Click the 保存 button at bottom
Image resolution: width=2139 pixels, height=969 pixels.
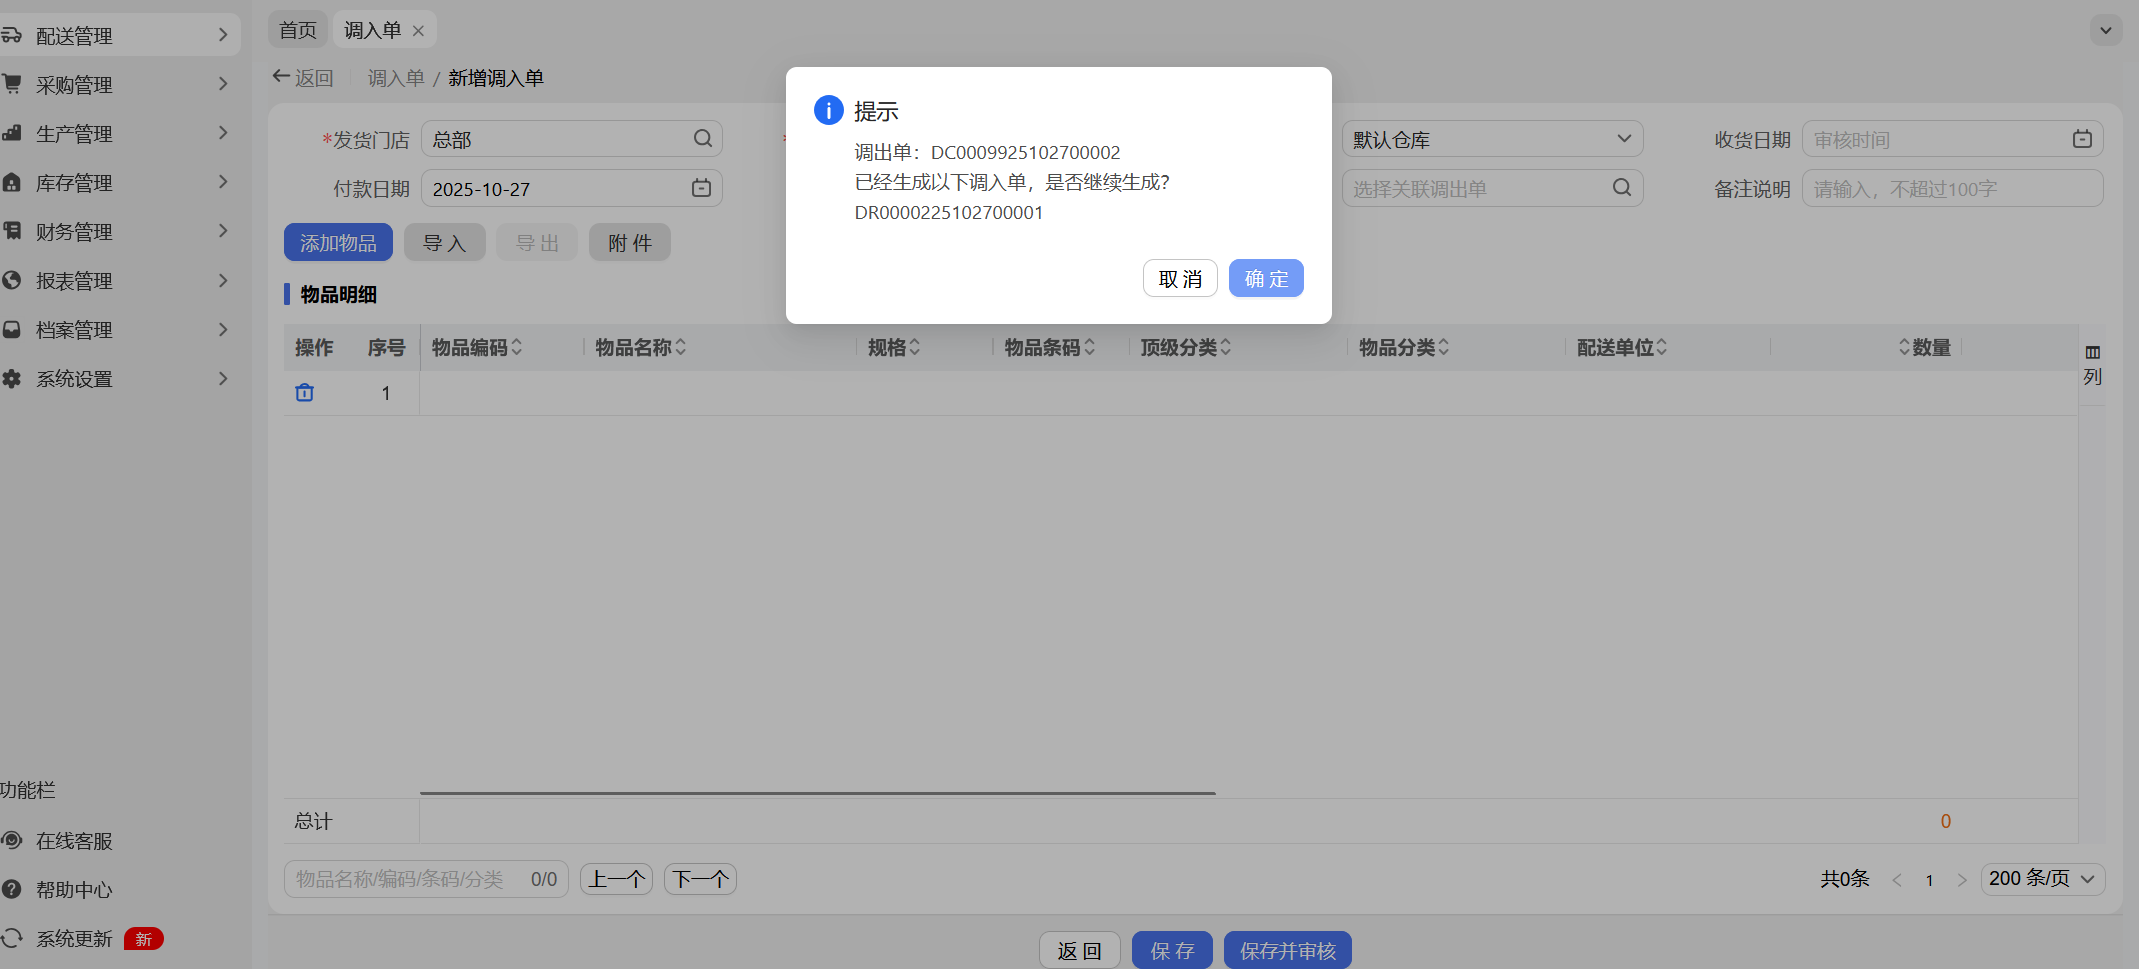(x=1172, y=950)
